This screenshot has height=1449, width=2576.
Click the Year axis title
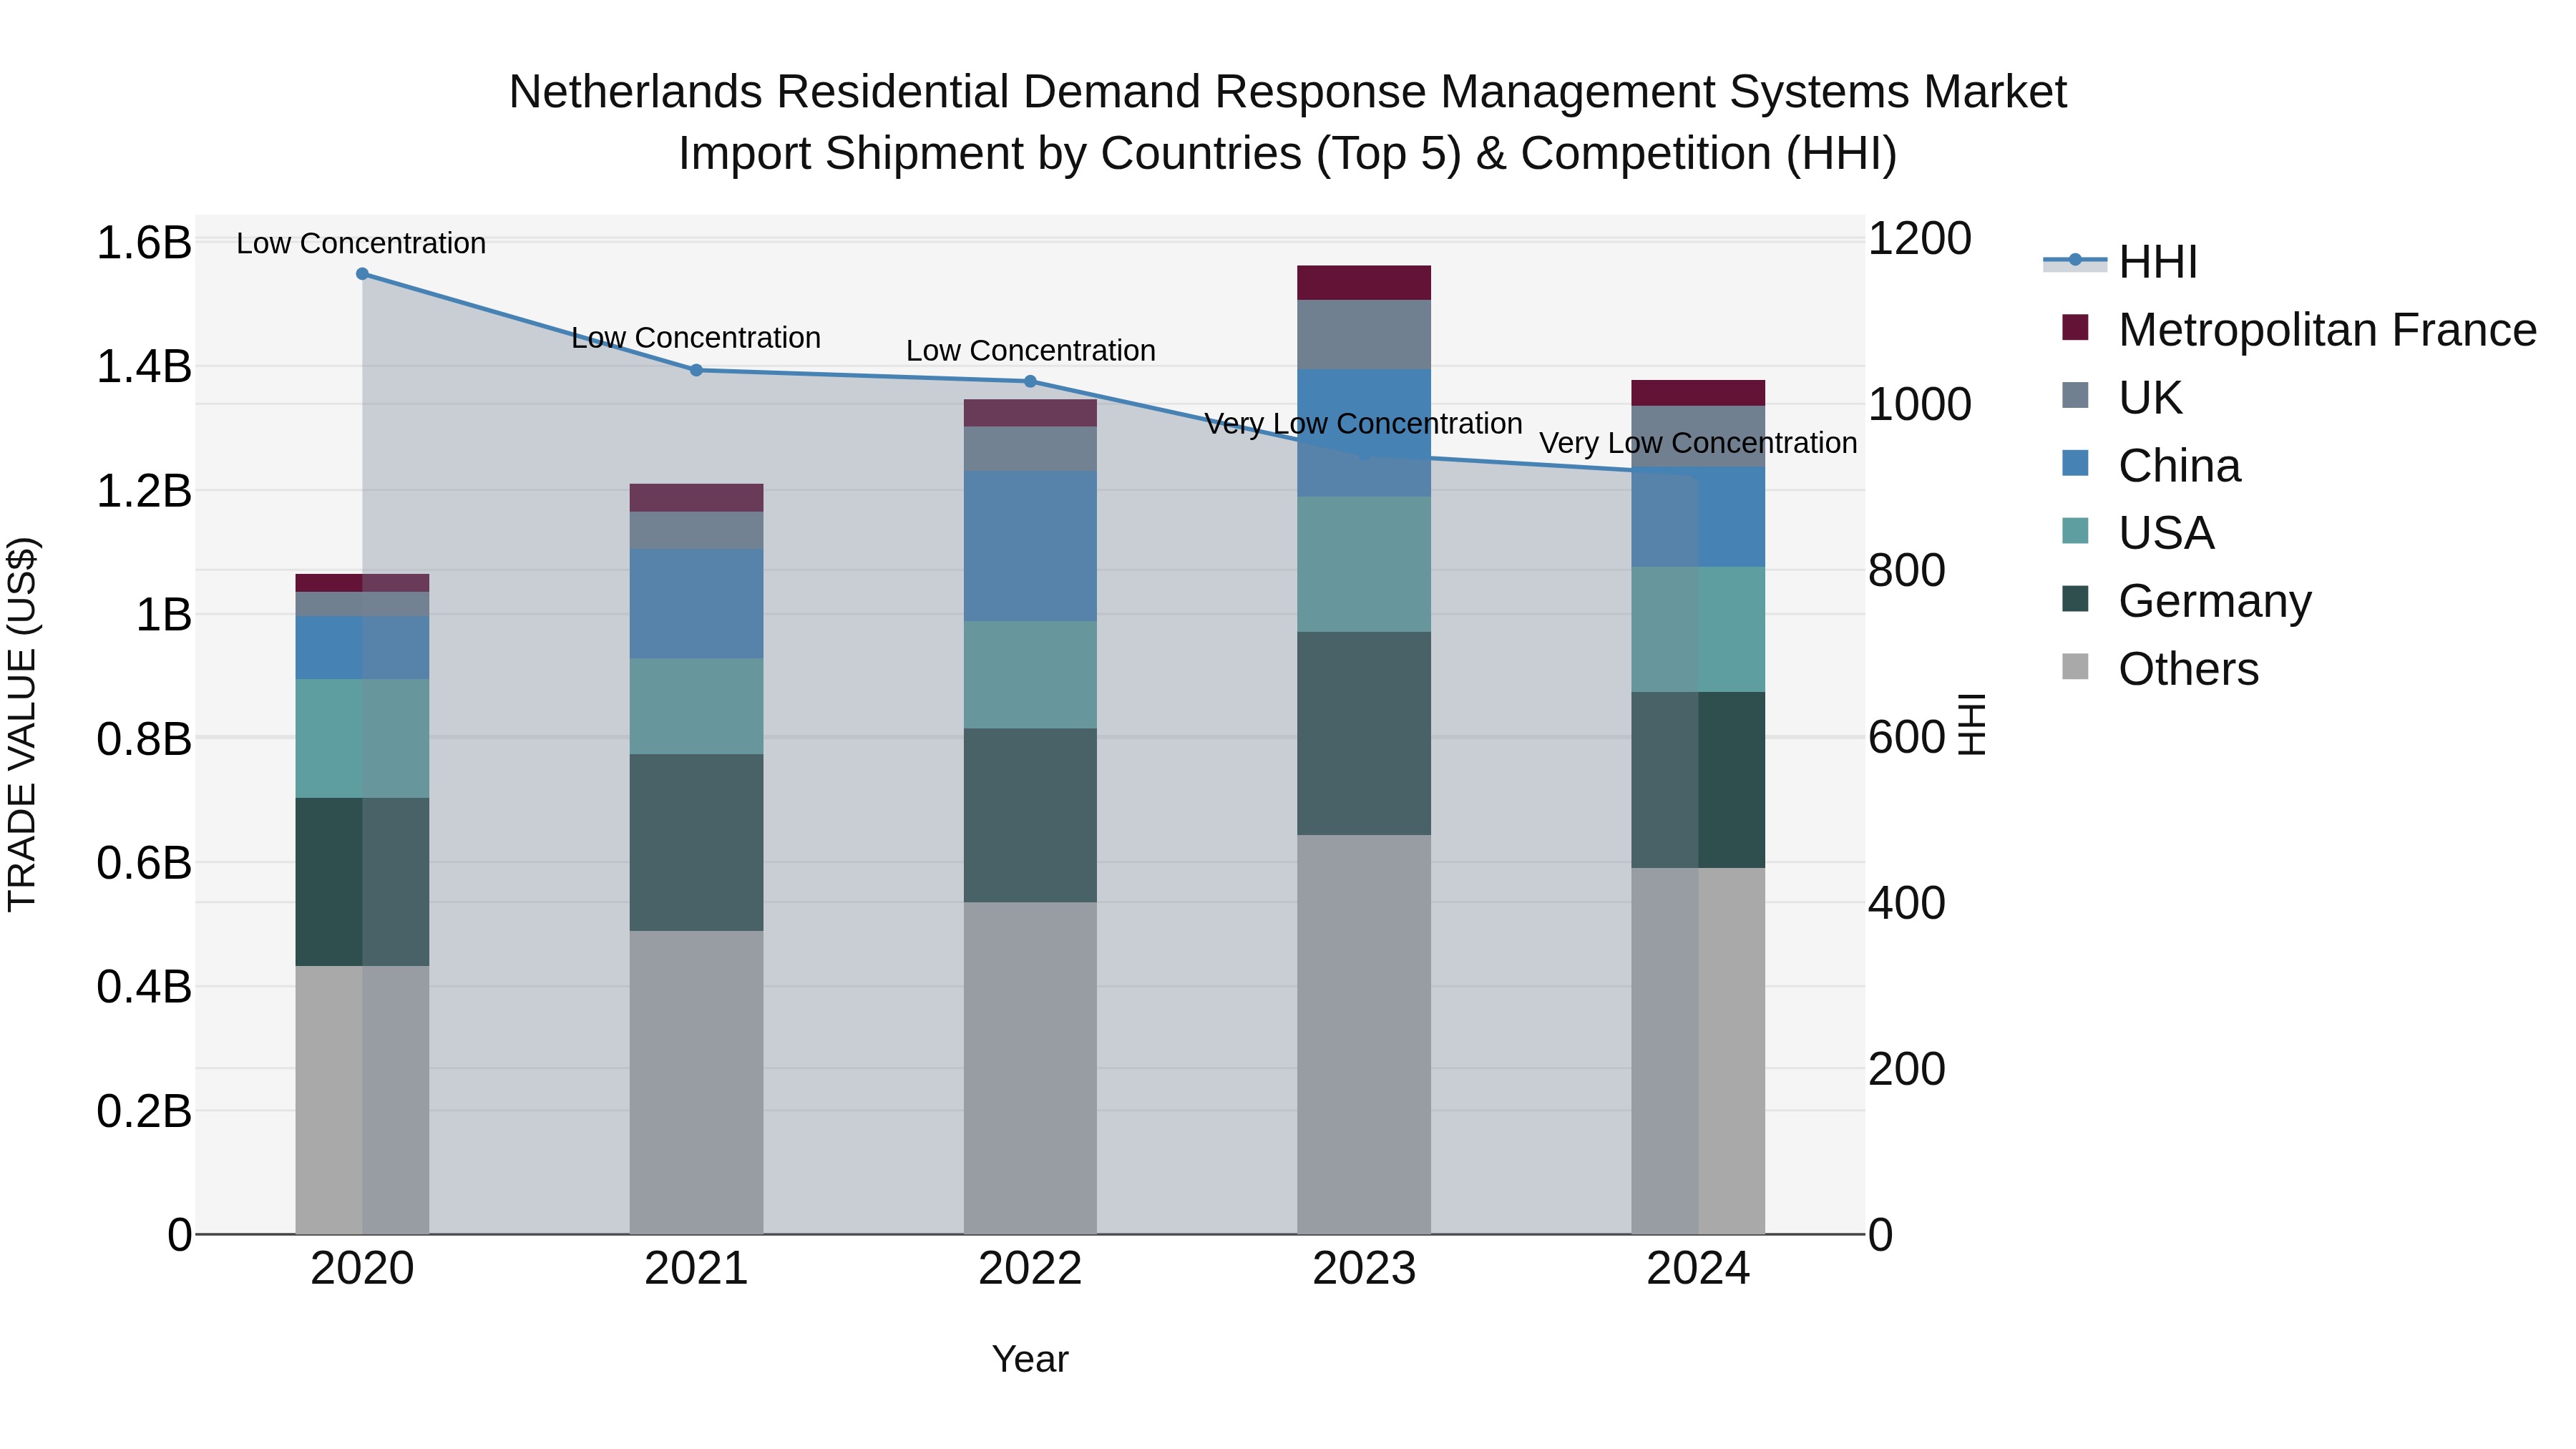pyautogui.click(x=1030, y=1359)
